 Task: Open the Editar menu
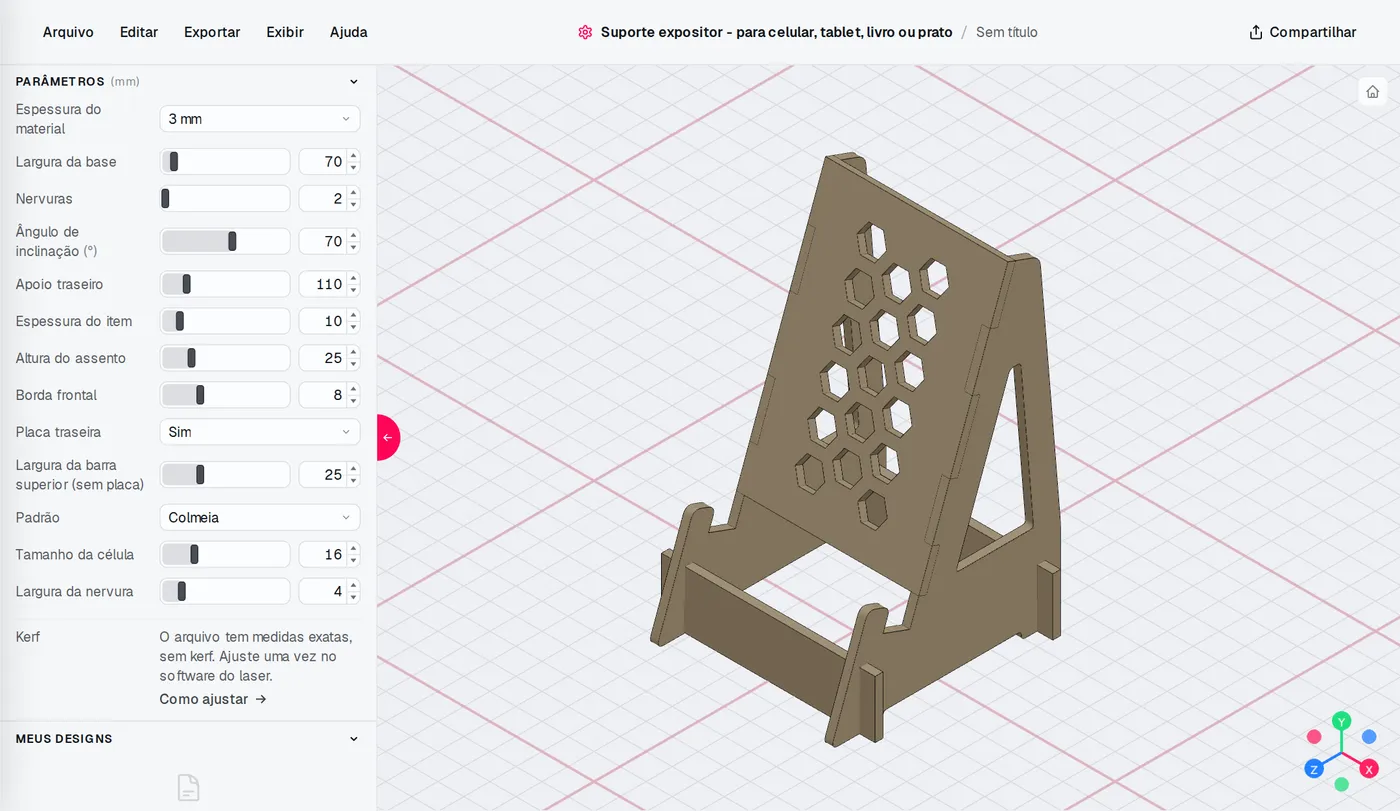click(x=139, y=32)
